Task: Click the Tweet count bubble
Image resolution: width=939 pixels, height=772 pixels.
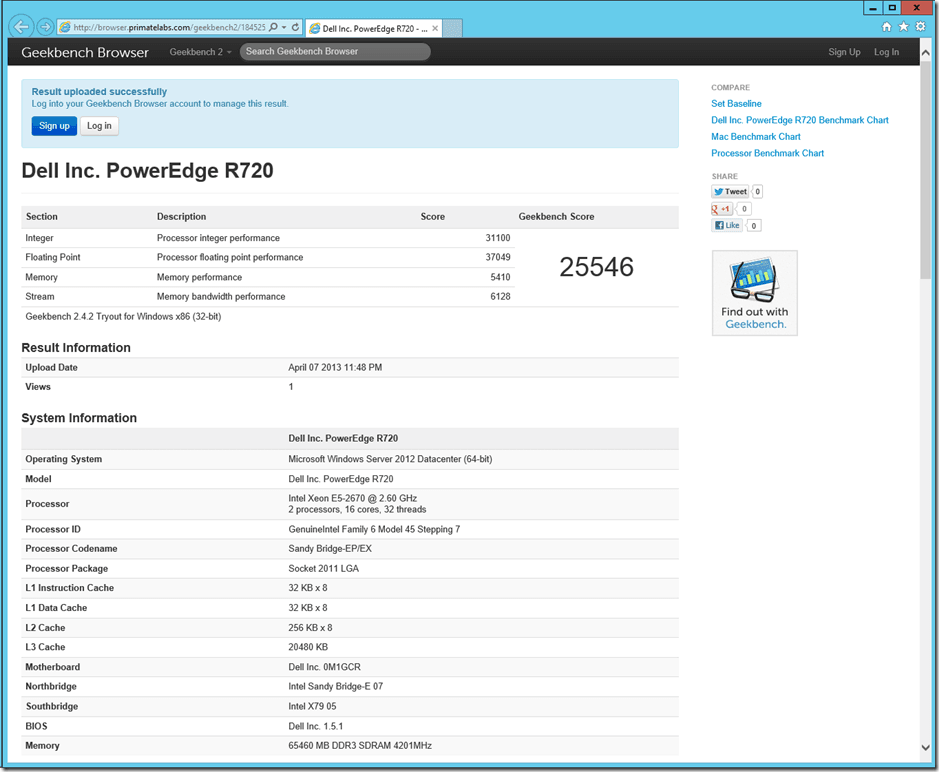Action: 757,192
